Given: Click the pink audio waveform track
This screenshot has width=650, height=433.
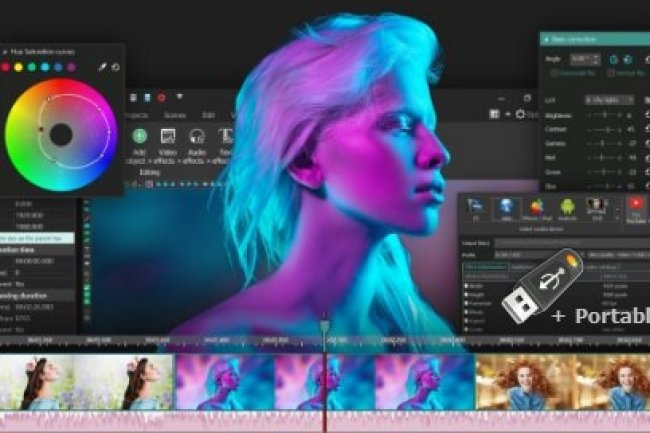Looking at the screenshot, I should (325, 422).
